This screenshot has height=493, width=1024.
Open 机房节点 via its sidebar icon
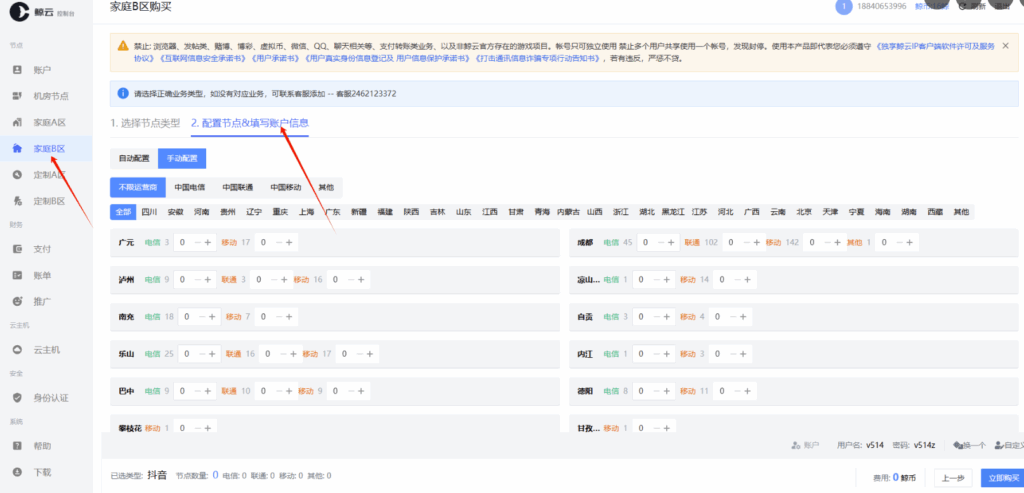coord(18,96)
